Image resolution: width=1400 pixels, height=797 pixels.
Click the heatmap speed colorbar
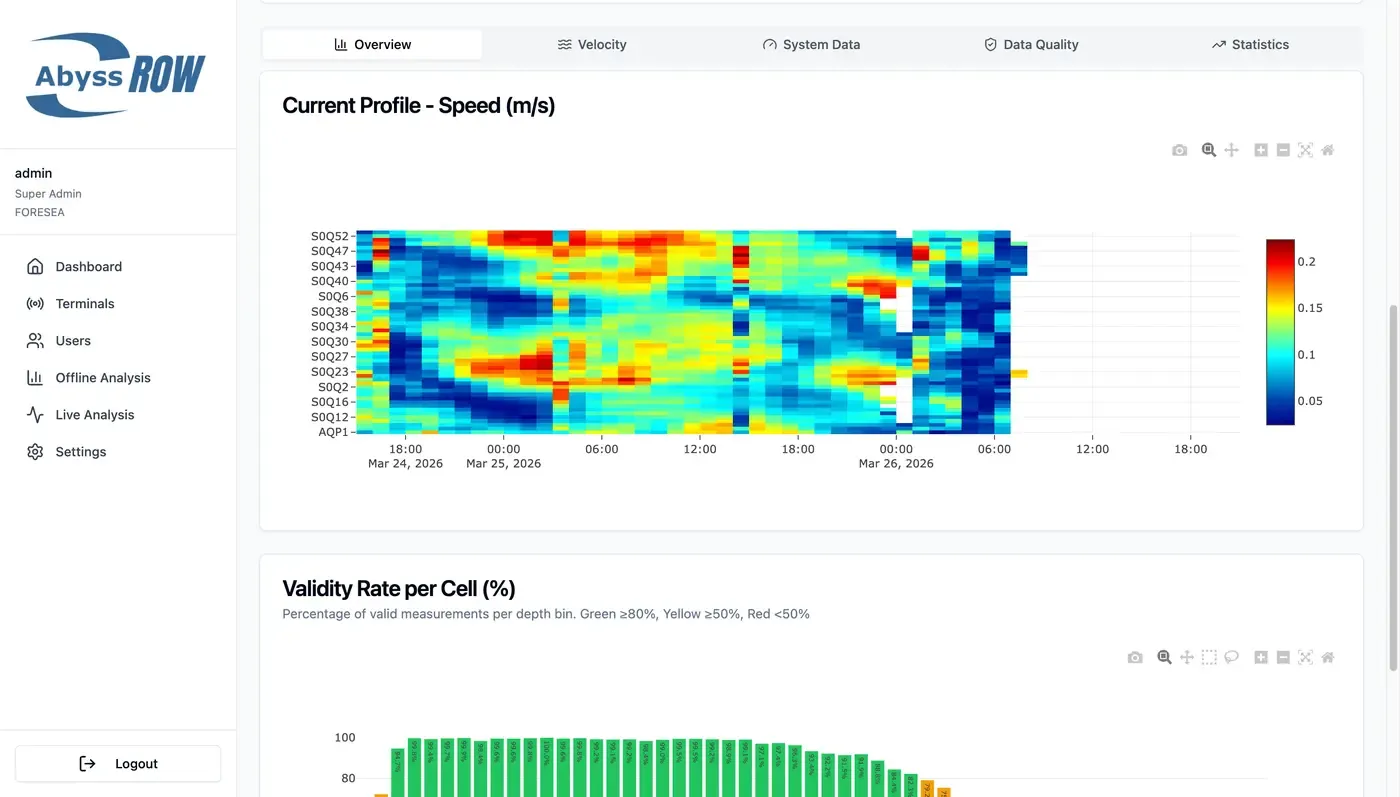tap(1280, 332)
